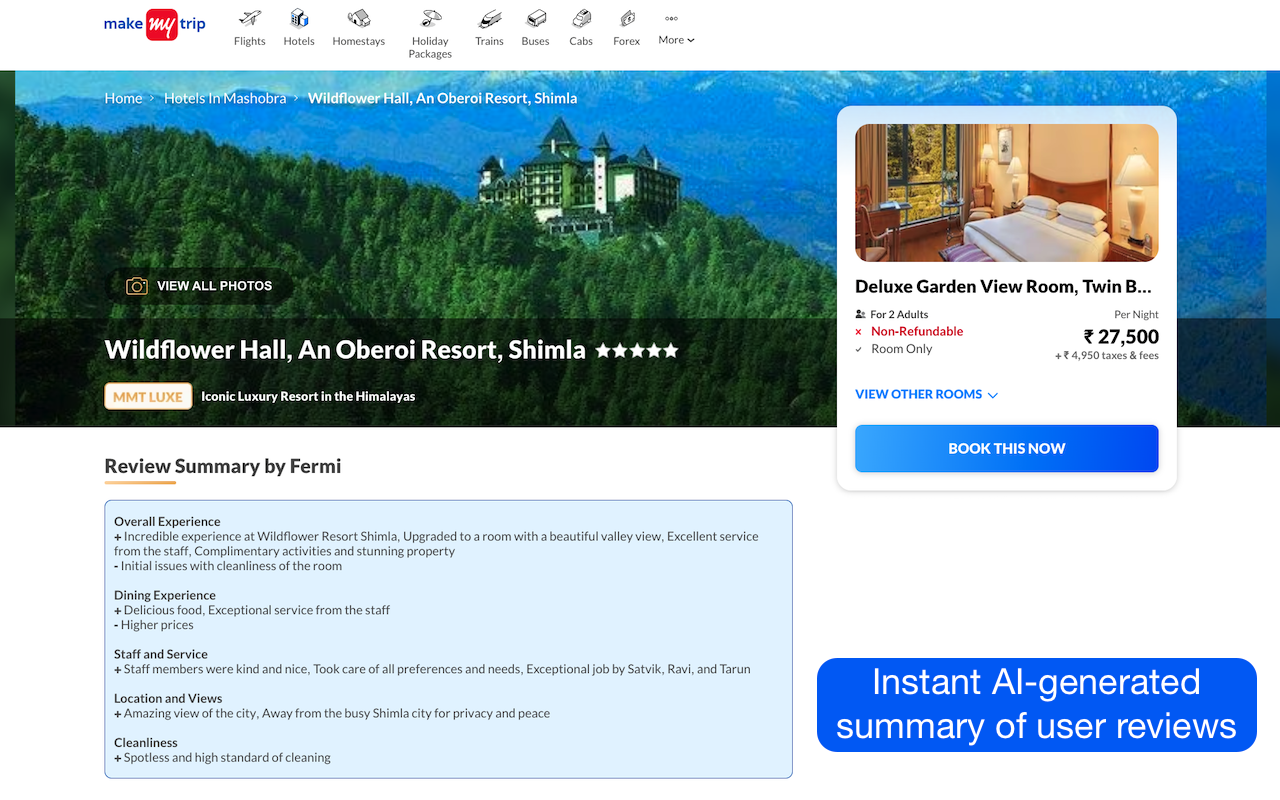The image size is (1280, 800).
Task: Click Initial issues with cleanliness line
Action: click(x=228, y=566)
